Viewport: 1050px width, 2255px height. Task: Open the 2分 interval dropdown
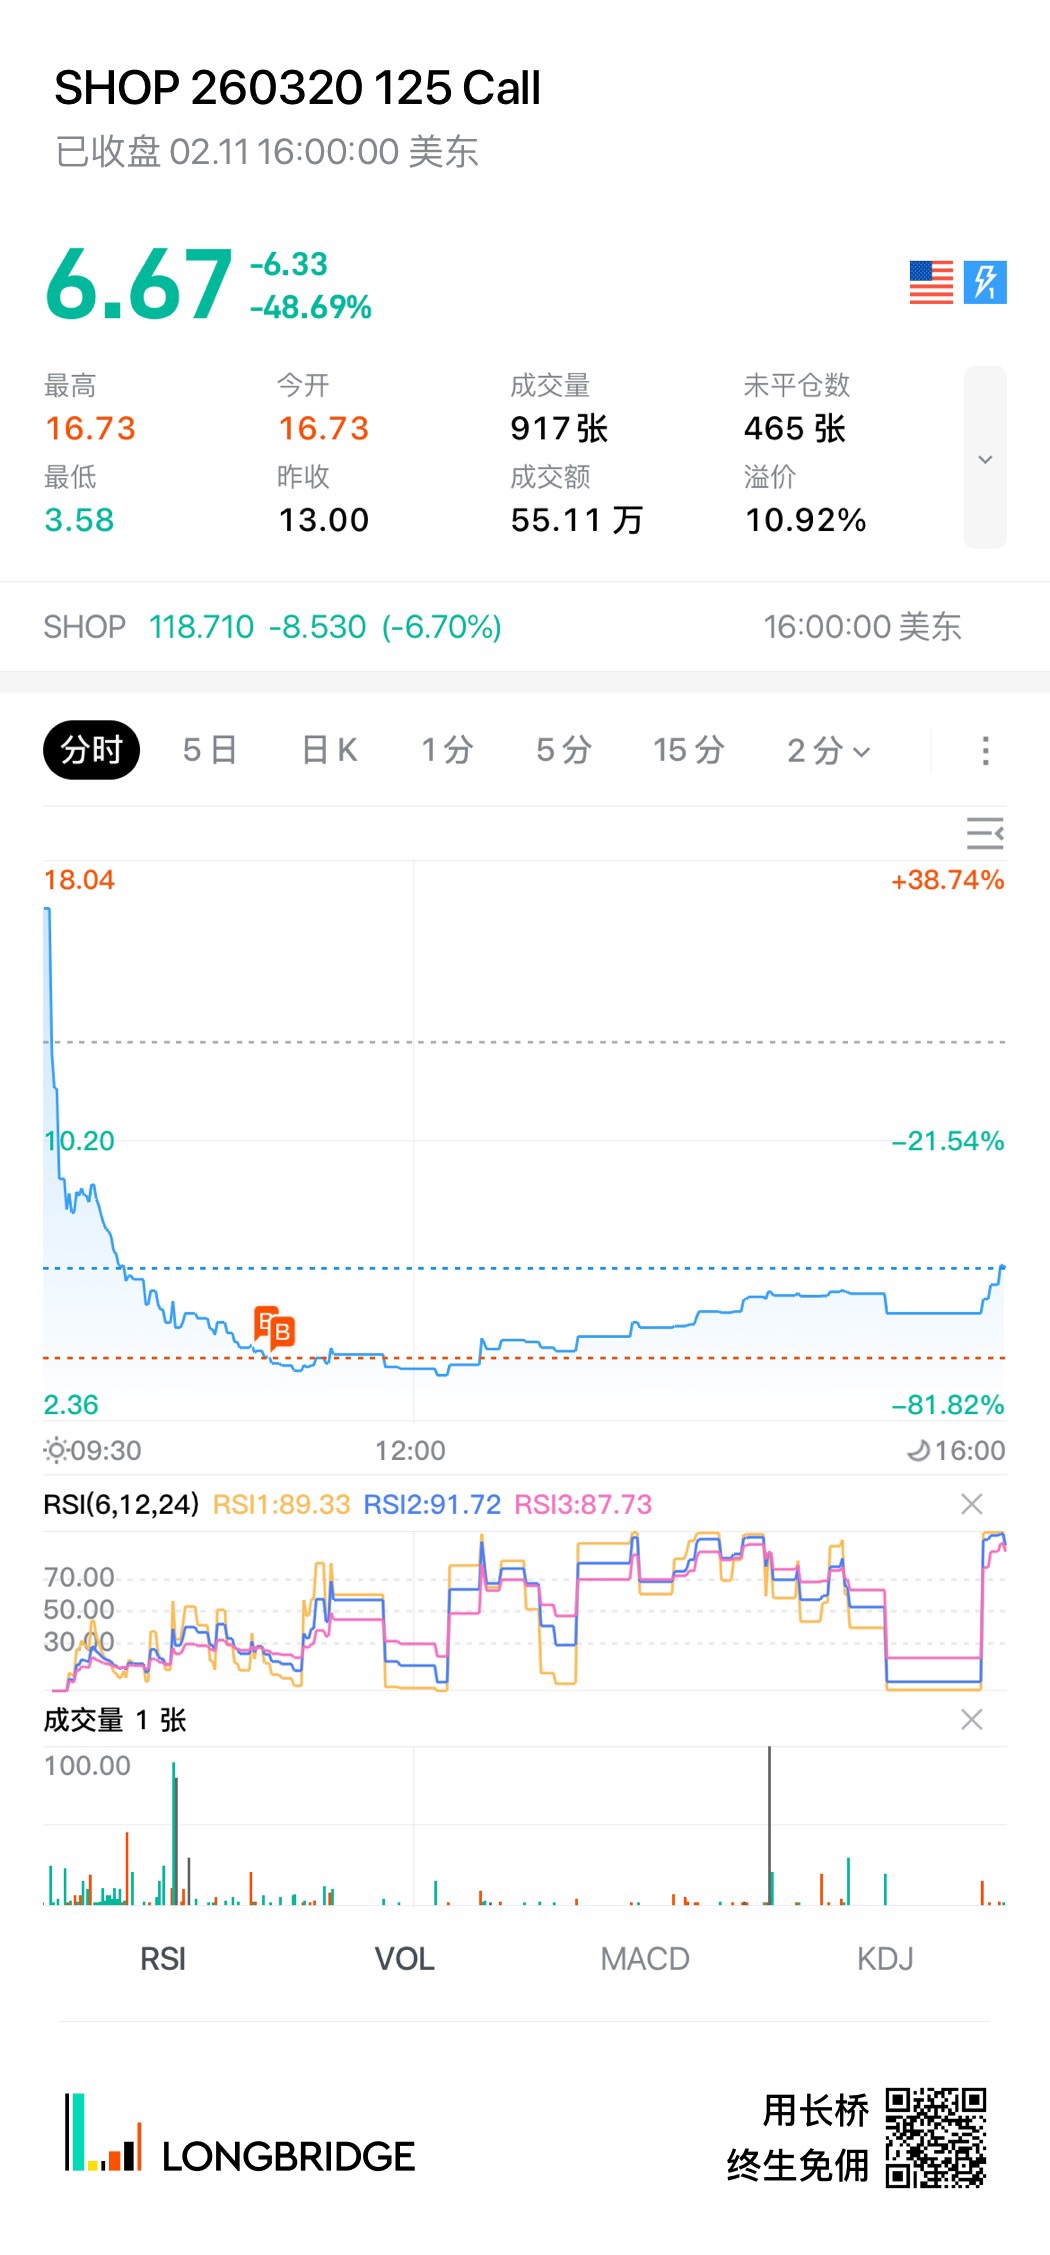829,750
